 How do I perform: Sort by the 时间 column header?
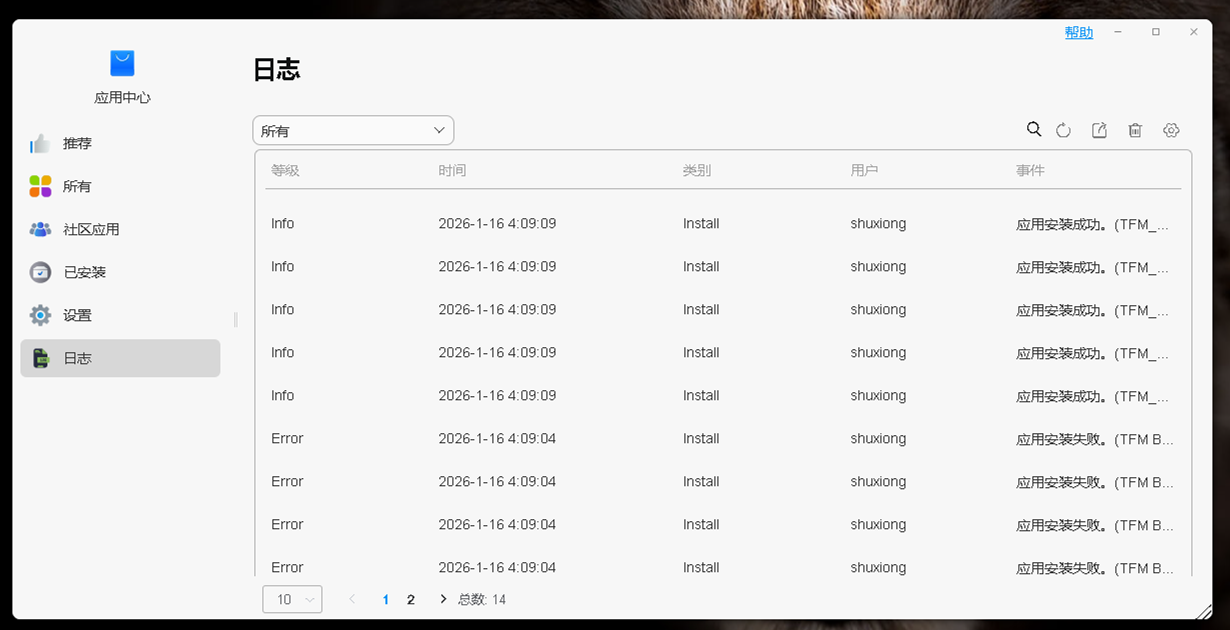point(452,171)
